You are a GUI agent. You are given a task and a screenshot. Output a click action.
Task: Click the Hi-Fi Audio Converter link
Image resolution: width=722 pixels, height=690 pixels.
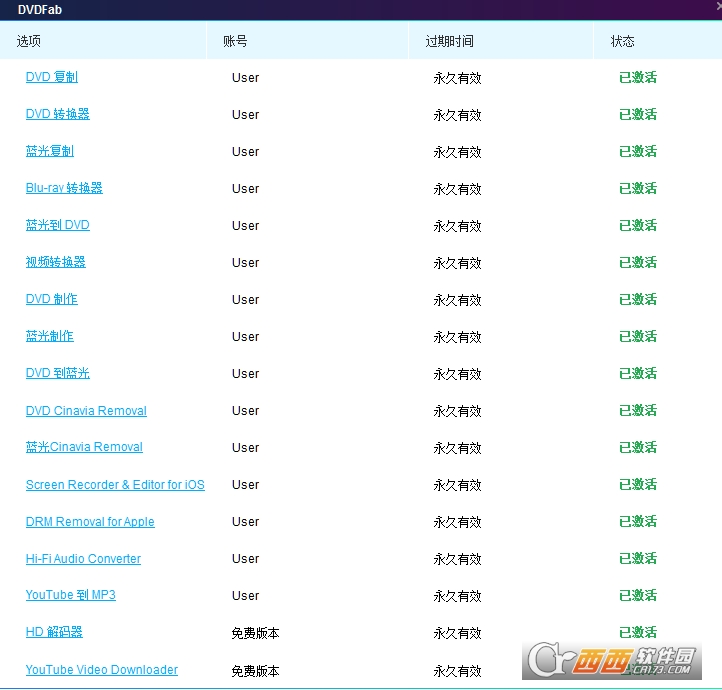(x=83, y=558)
